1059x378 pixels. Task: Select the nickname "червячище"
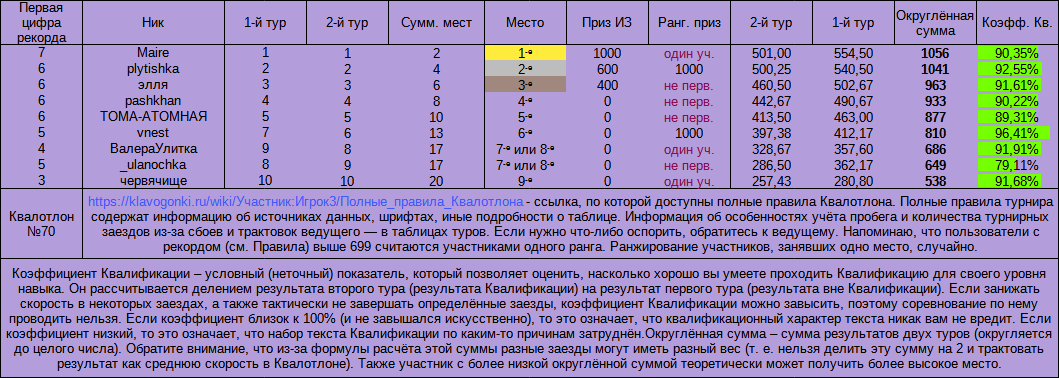click(x=153, y=181)
